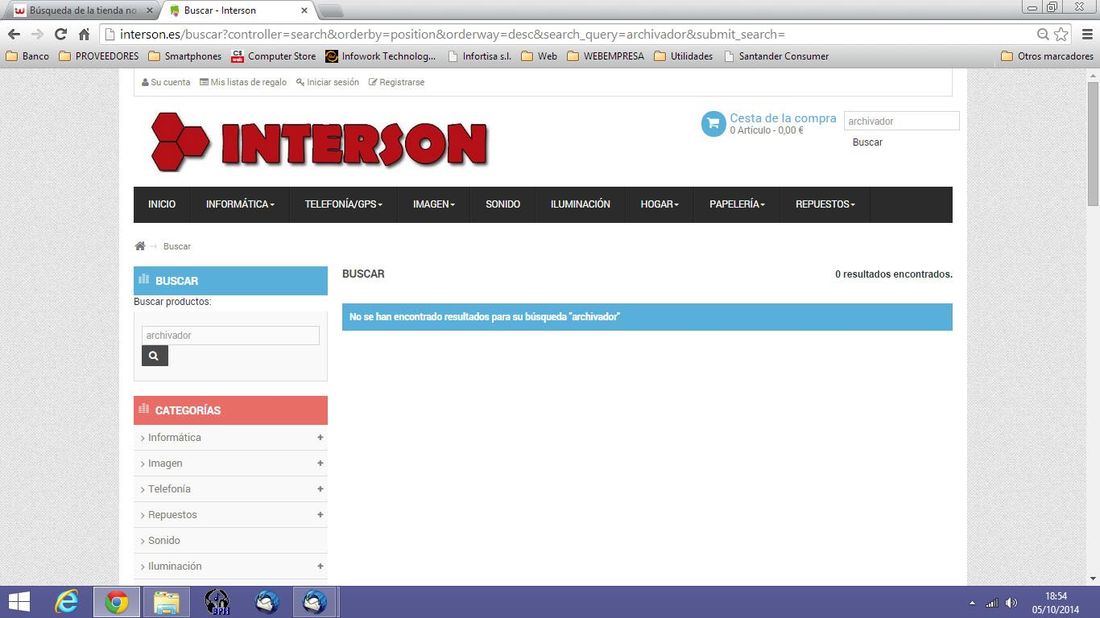This screenshot has height=618, width=1100.
Task: Click Su cuenta link
Action: (166, 82)
